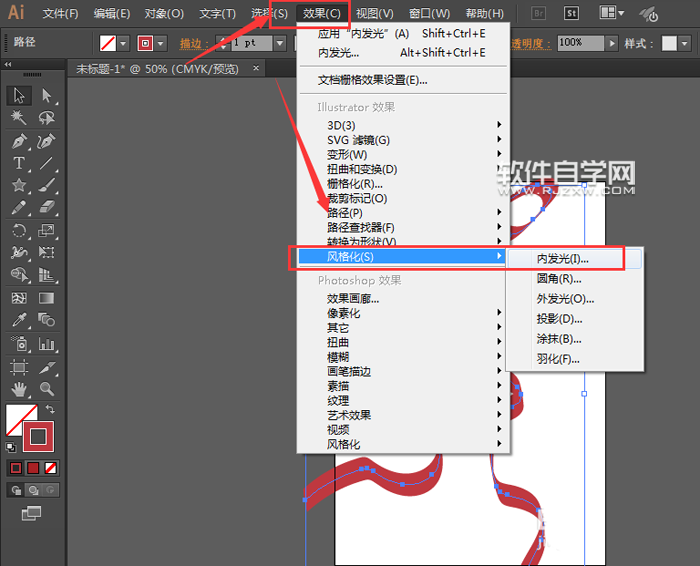Choose 内发光(I)... from the submenu
The height and width of the screenshot is (566, 700).
[x=563, y=258]
